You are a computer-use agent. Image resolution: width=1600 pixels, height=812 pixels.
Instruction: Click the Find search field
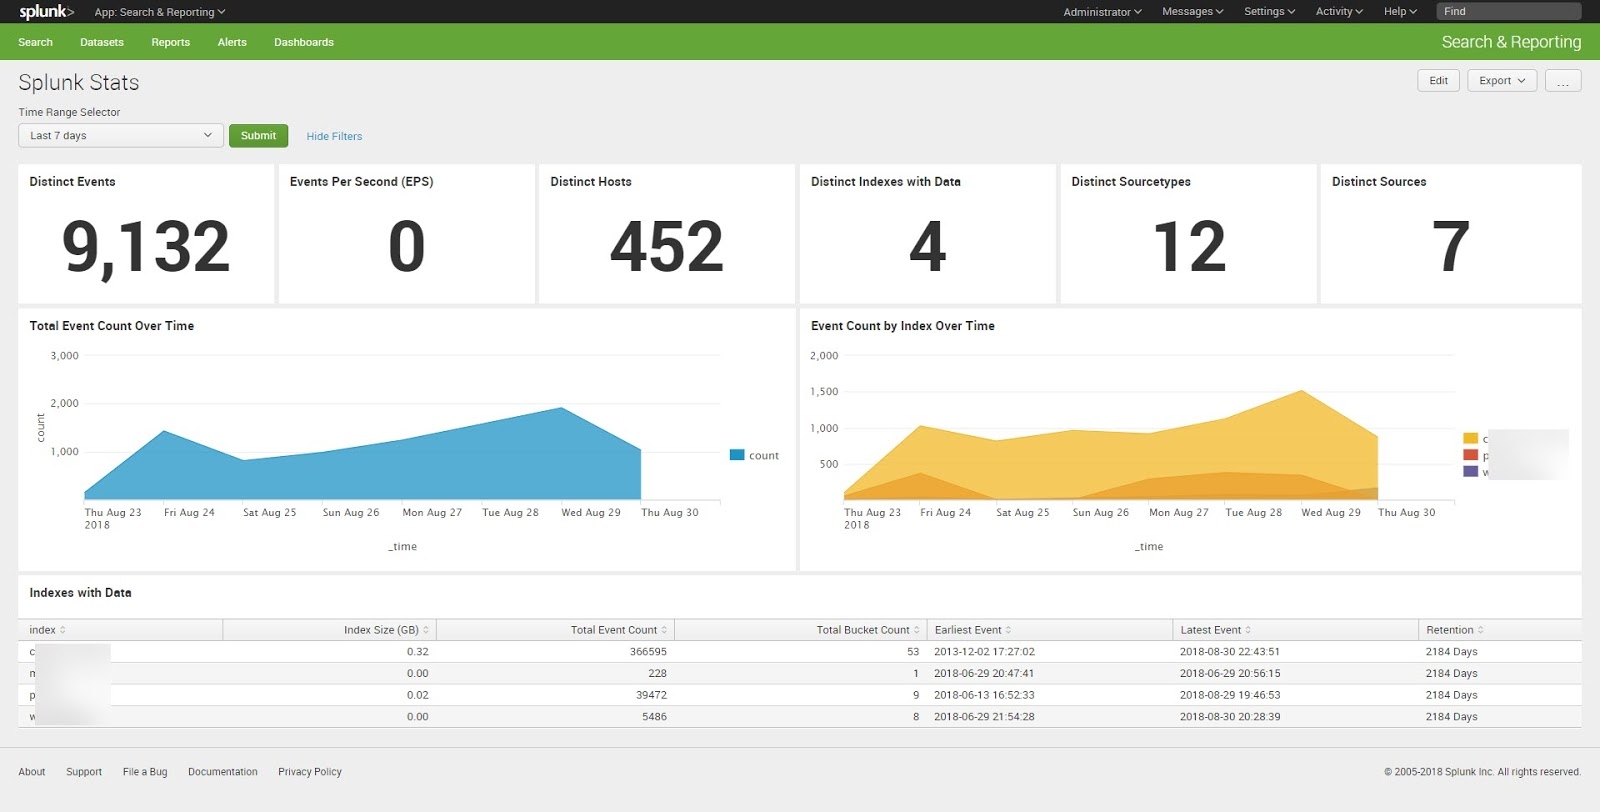[x=1508, y=12]
